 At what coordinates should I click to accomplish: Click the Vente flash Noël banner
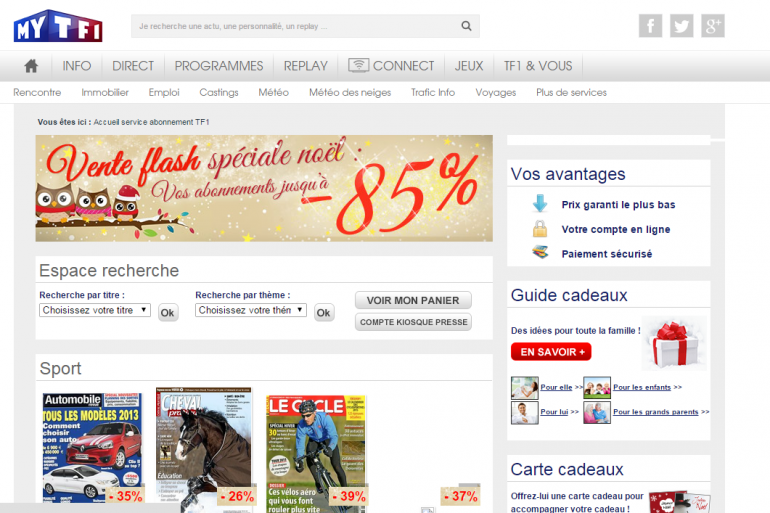(x=264, y=188)
